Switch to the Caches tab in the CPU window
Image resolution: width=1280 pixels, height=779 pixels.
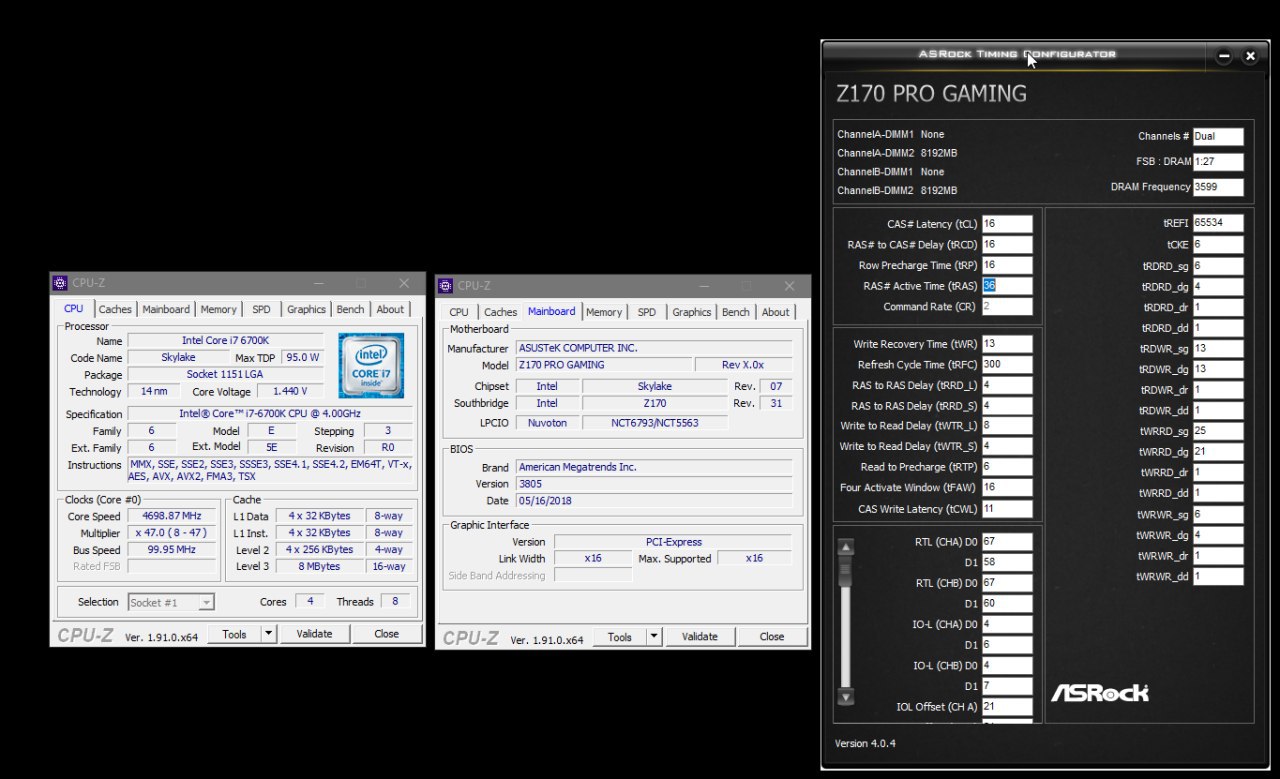pyautogui.click(x=115, y=309)
